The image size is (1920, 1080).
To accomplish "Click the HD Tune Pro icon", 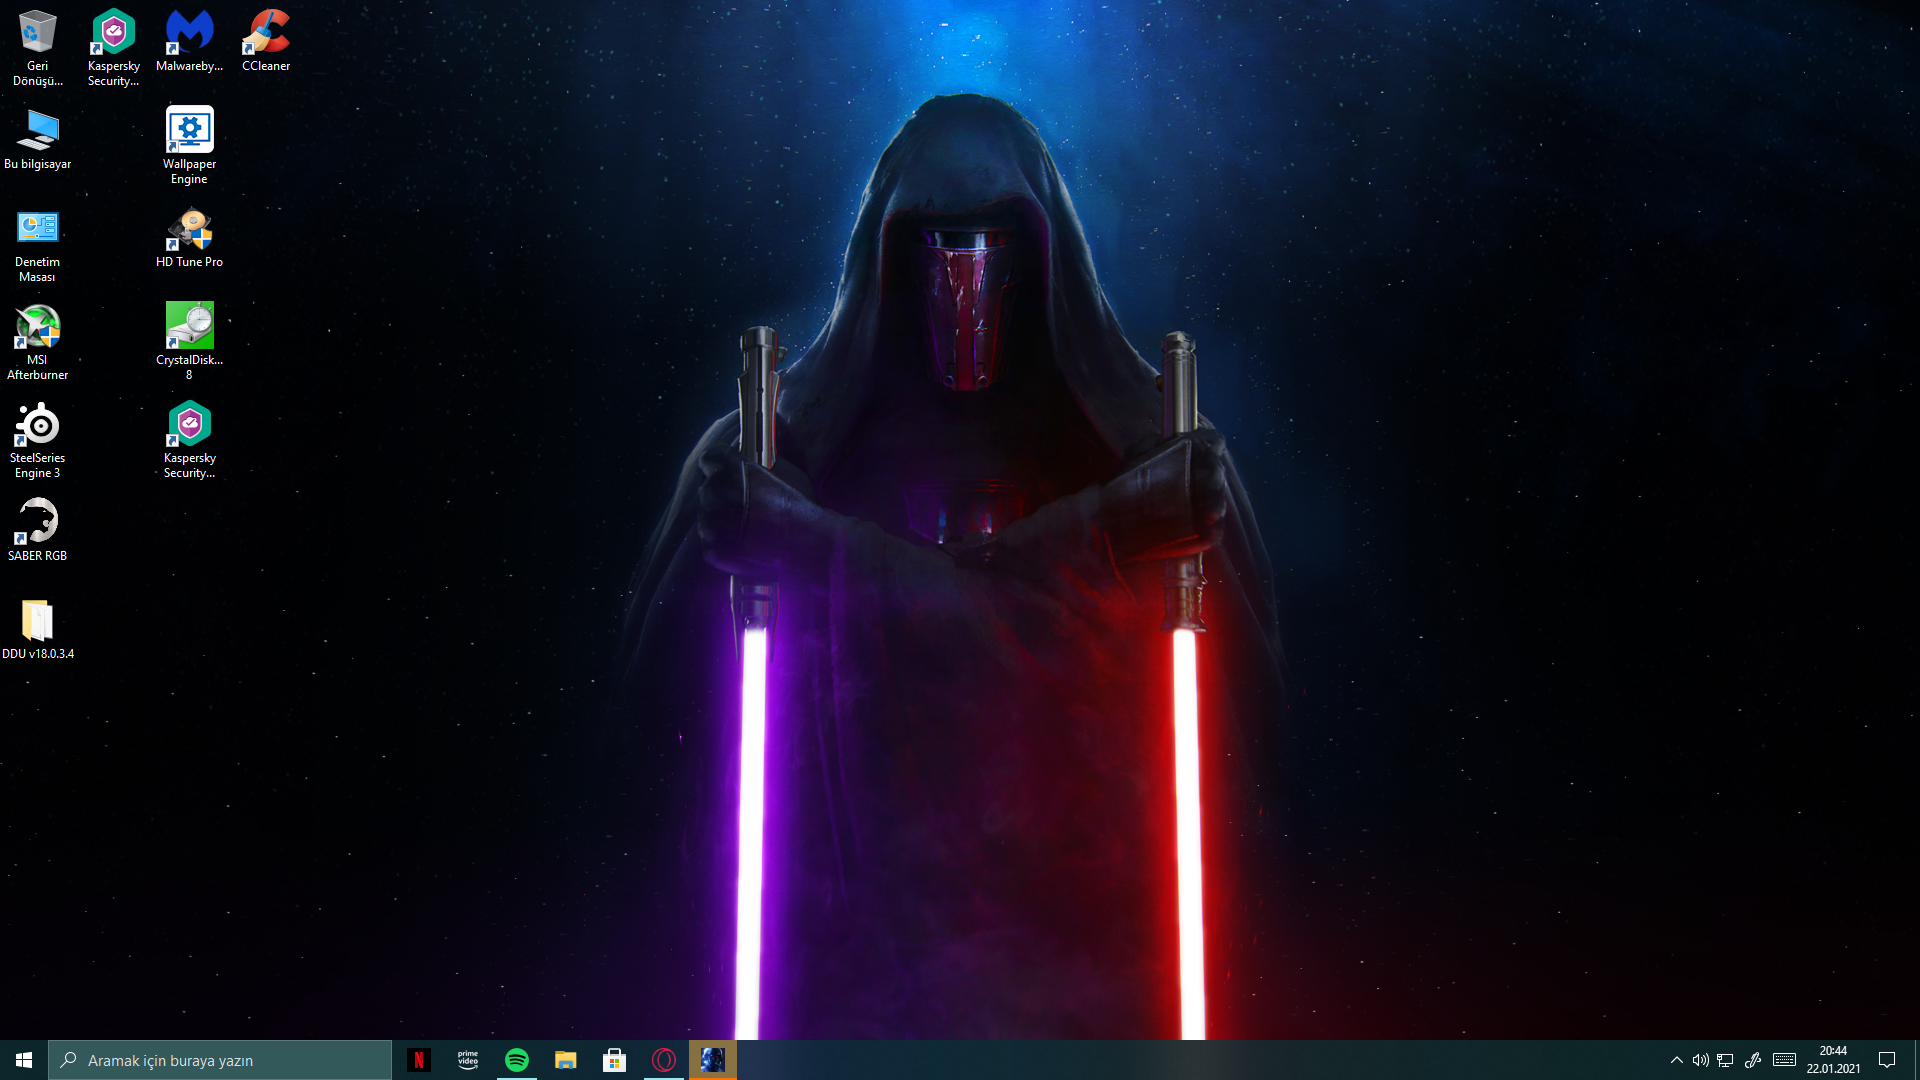I will coord(189,229).
